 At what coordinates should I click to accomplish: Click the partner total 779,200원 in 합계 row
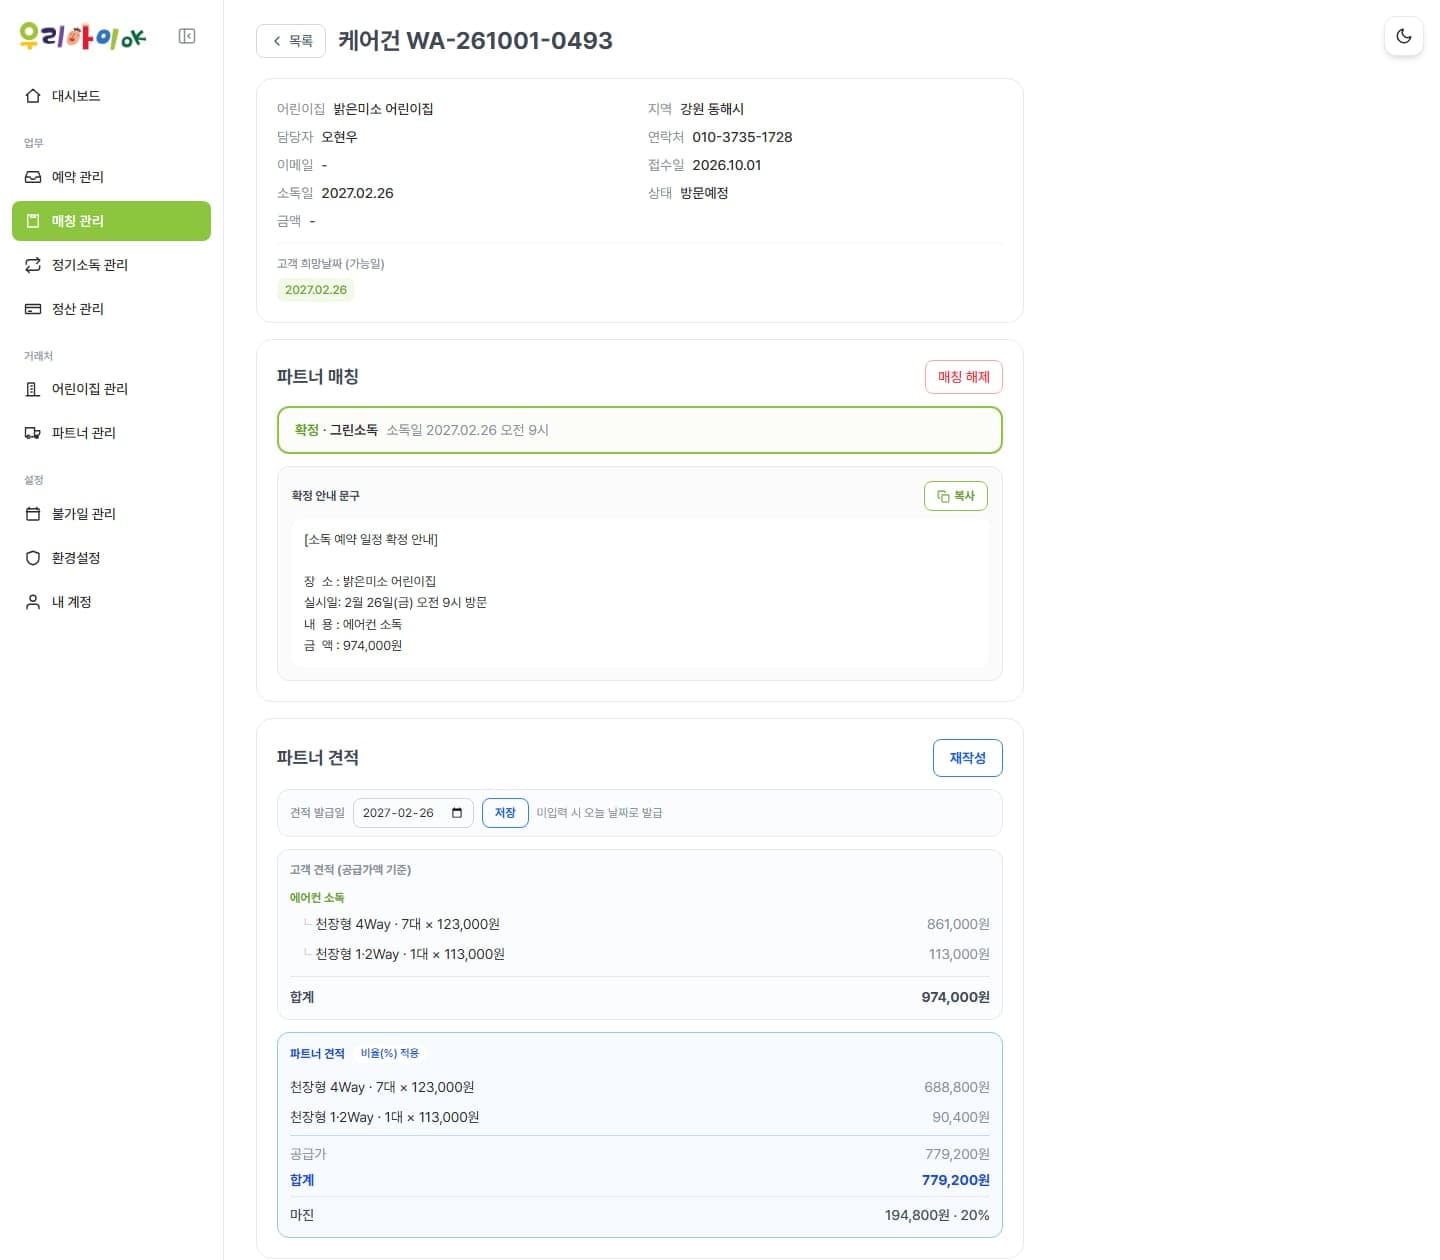click(x=955, y=1180)
